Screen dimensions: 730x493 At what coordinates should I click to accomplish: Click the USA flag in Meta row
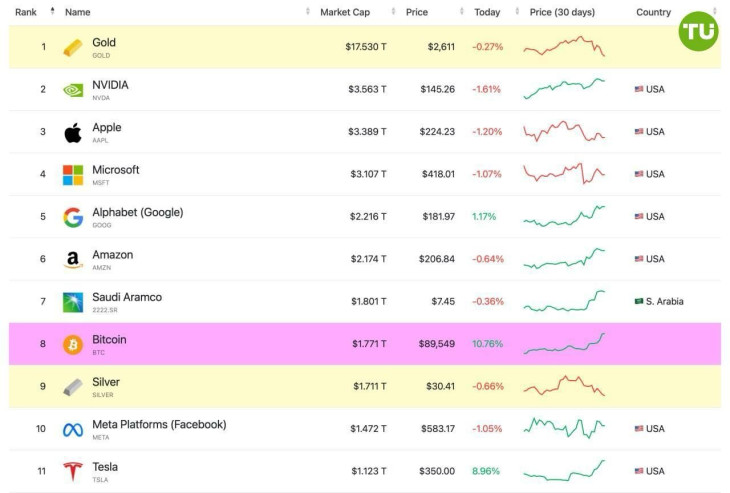tap(639, 429)
